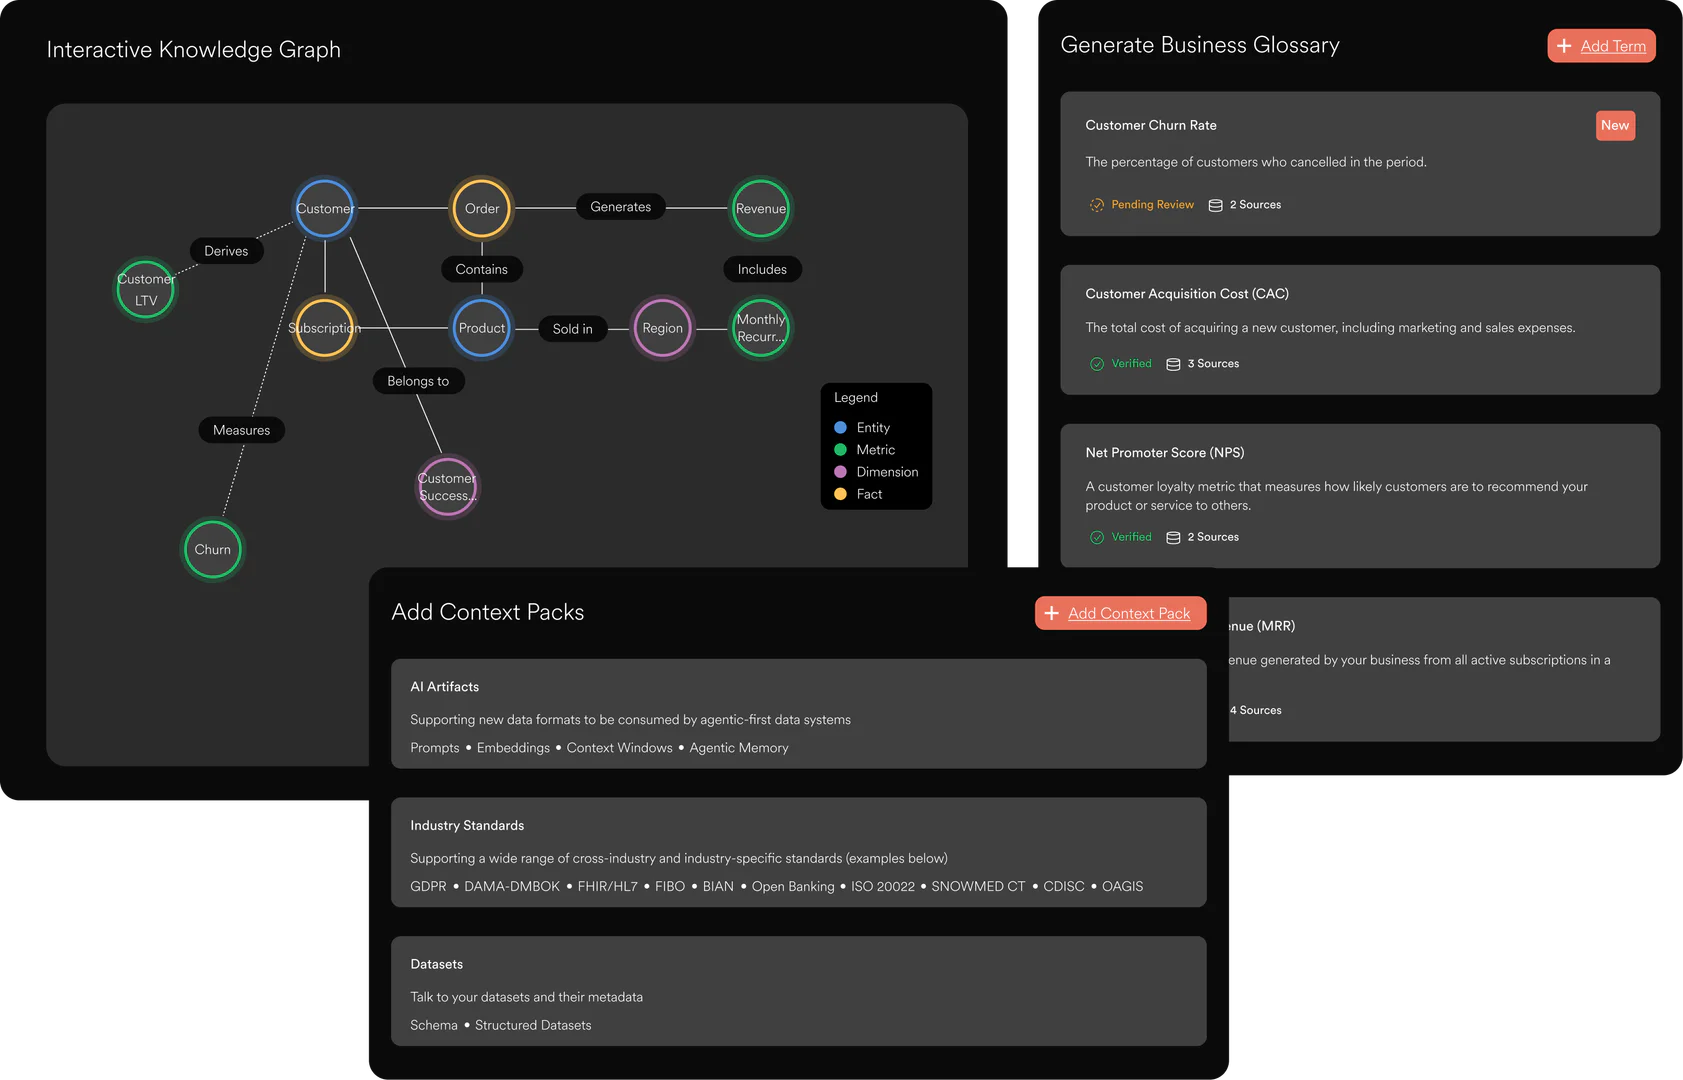
Task: Toggle the Pending Review badge on Customer Churn Rate
Action: tap(1141, 205)
